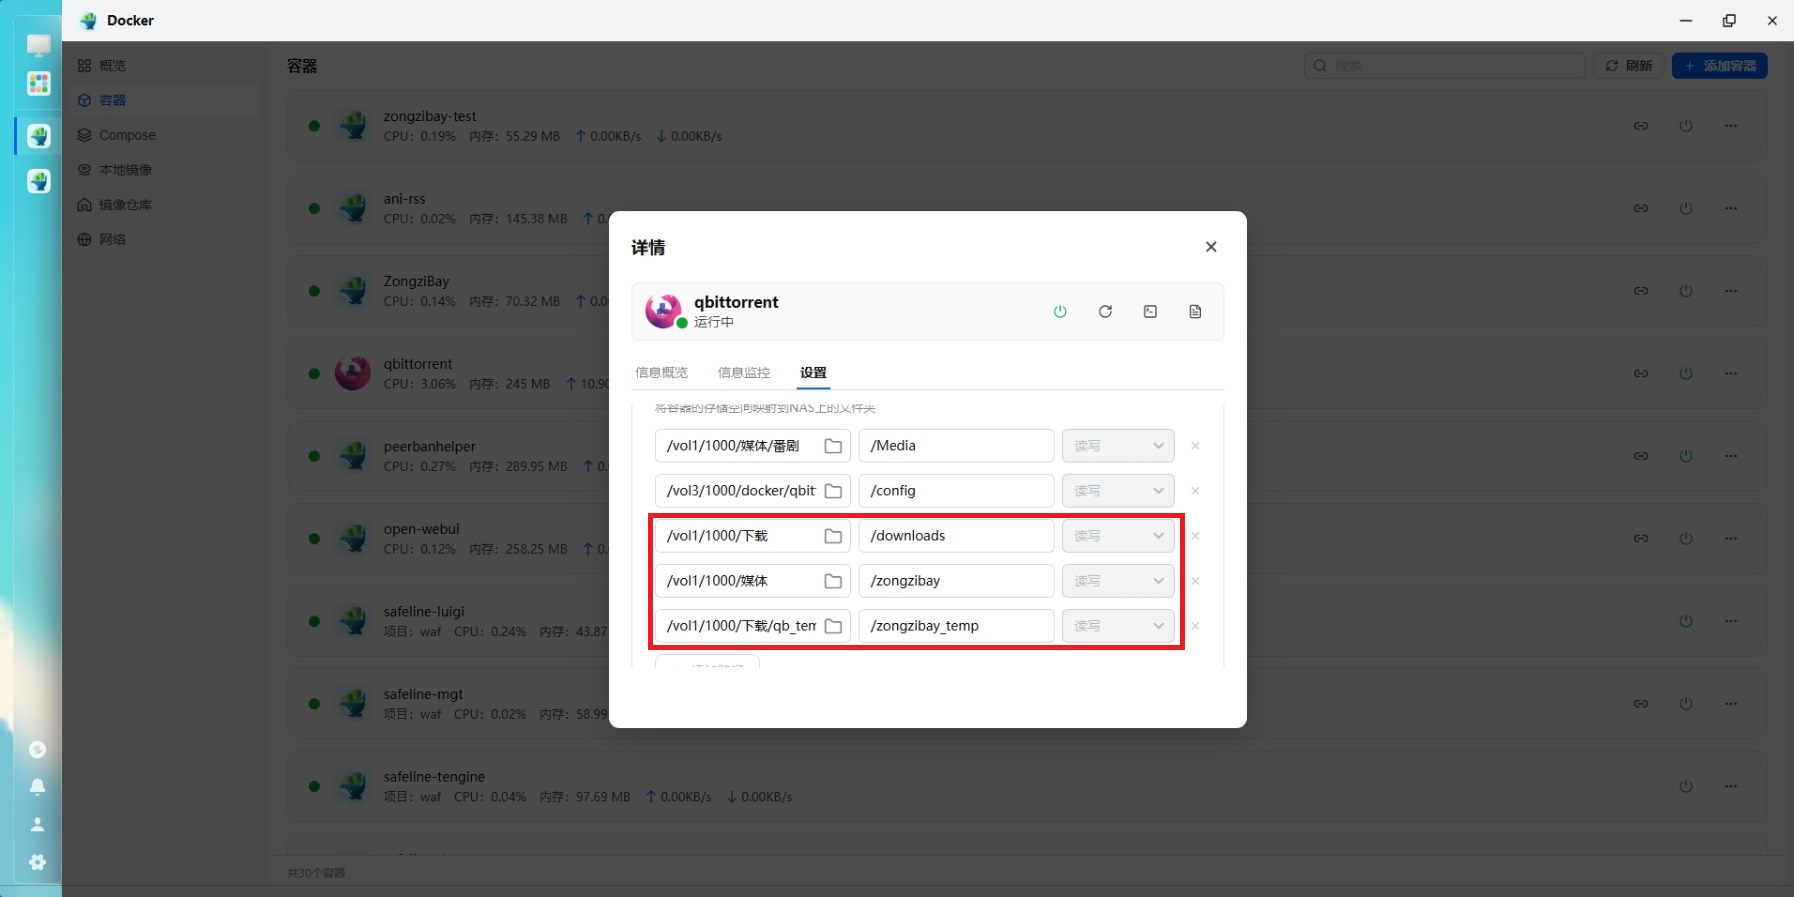The width and height of the screenshot is (1794, 897).
Task: Click the /zongzibay_temp container path field
Action: [x=956, y=626]
